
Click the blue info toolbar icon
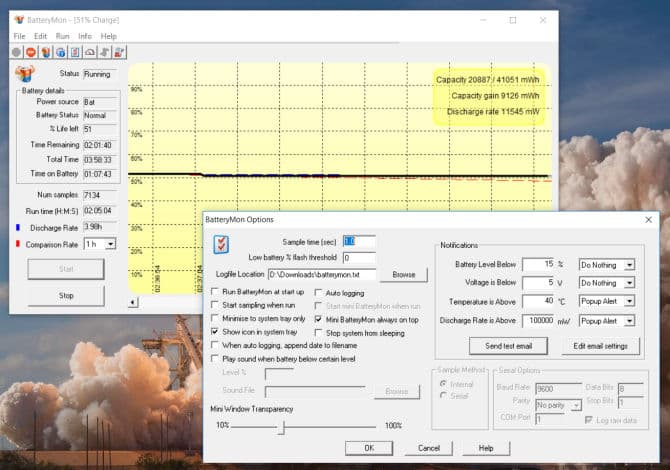tap(61, 52)
